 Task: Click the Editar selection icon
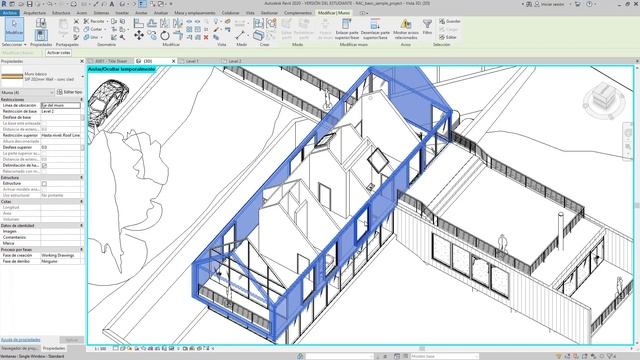coord(448,37)
